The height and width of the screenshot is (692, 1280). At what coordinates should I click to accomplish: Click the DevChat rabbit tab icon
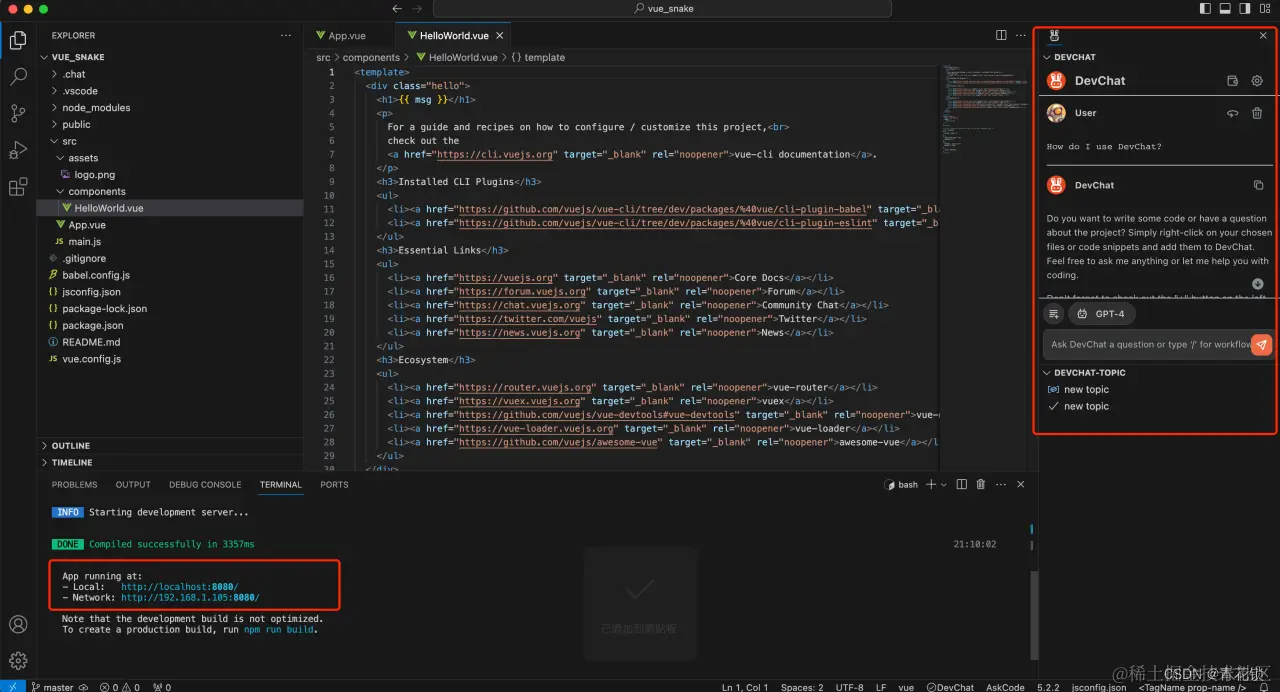click(x=1054, y=36)
